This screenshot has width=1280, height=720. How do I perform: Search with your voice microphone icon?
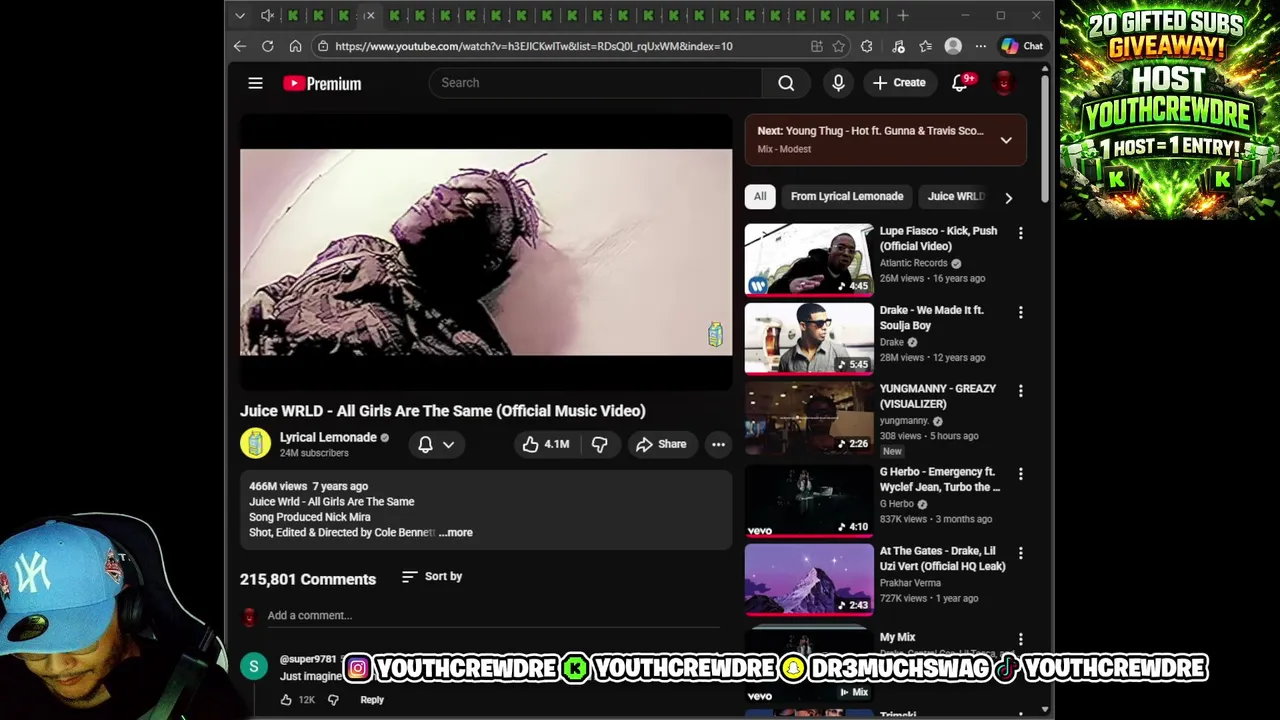838,83
